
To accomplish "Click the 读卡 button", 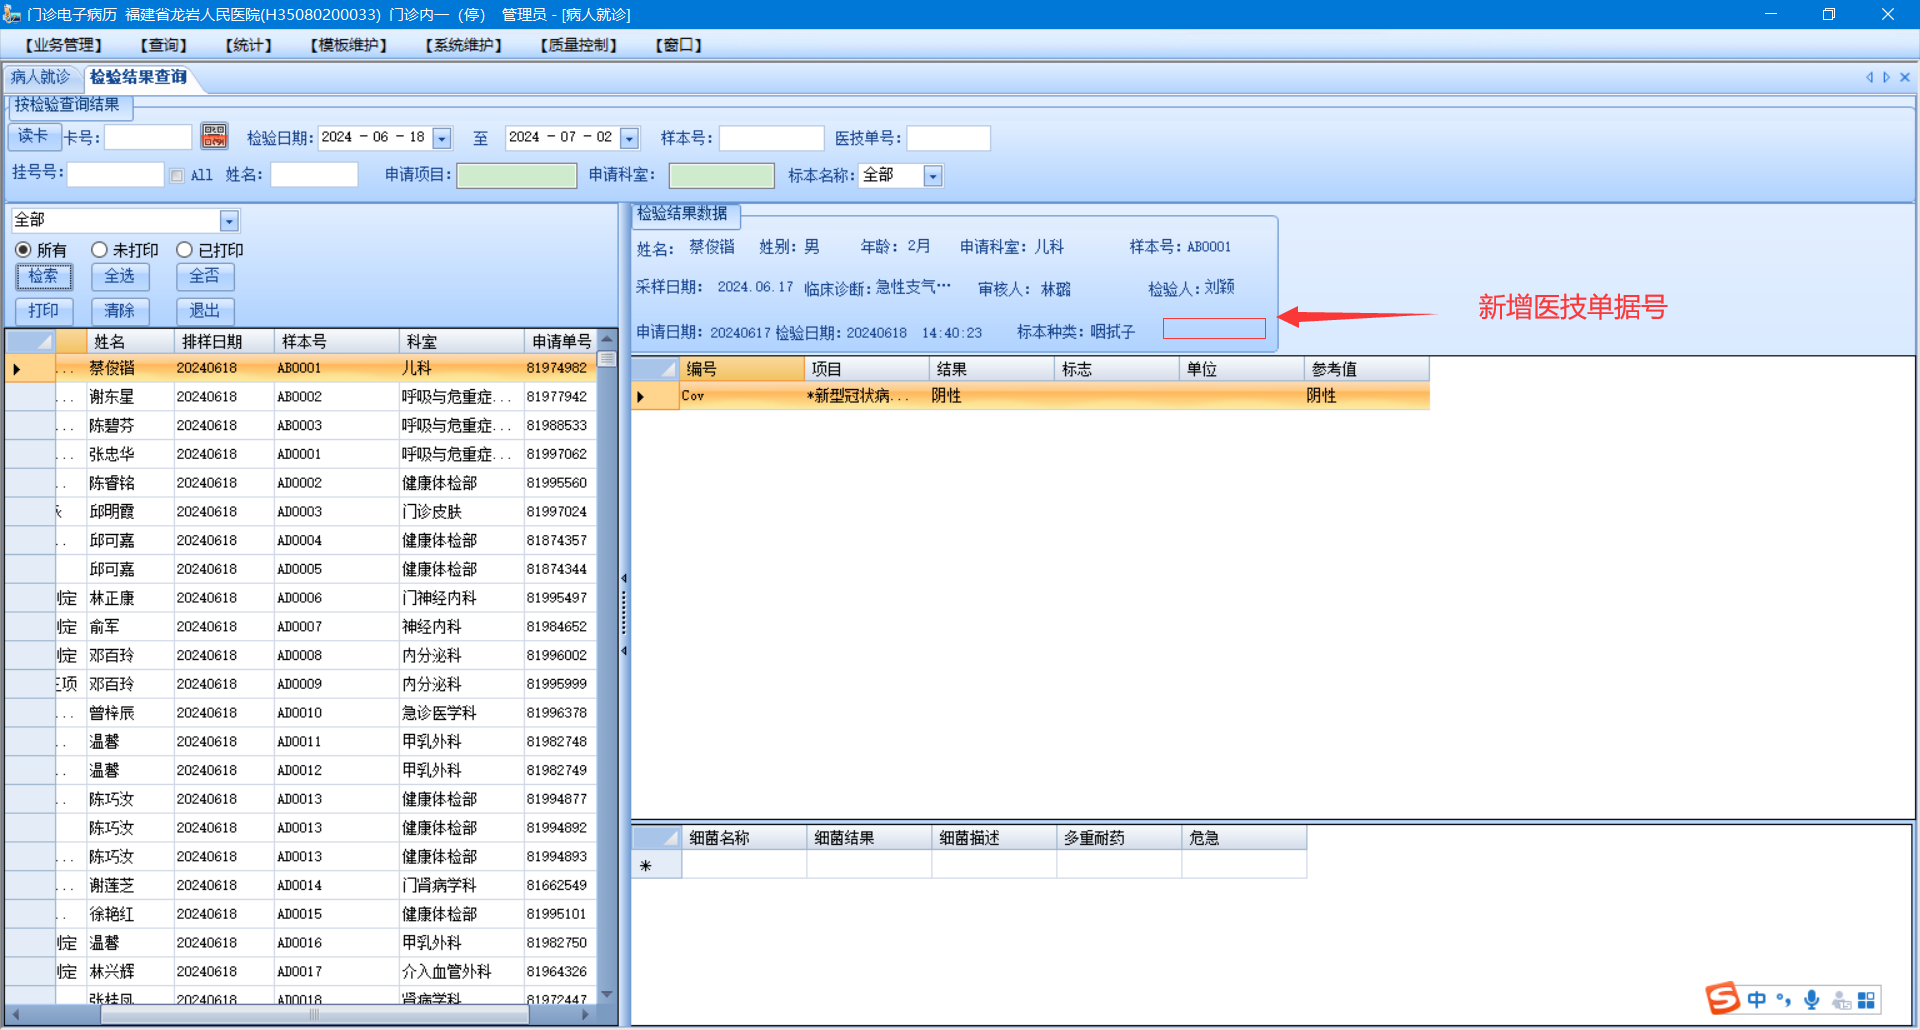I will pyautogui.click(x=34, y=136).
